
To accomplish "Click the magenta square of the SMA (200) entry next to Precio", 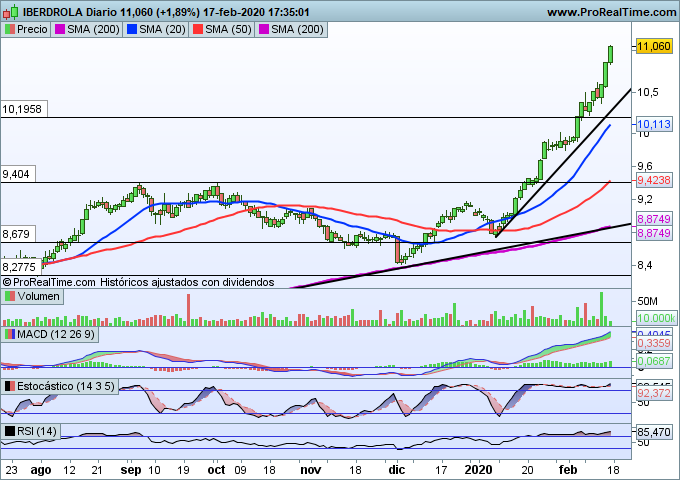I will click(x=60, y=29).
